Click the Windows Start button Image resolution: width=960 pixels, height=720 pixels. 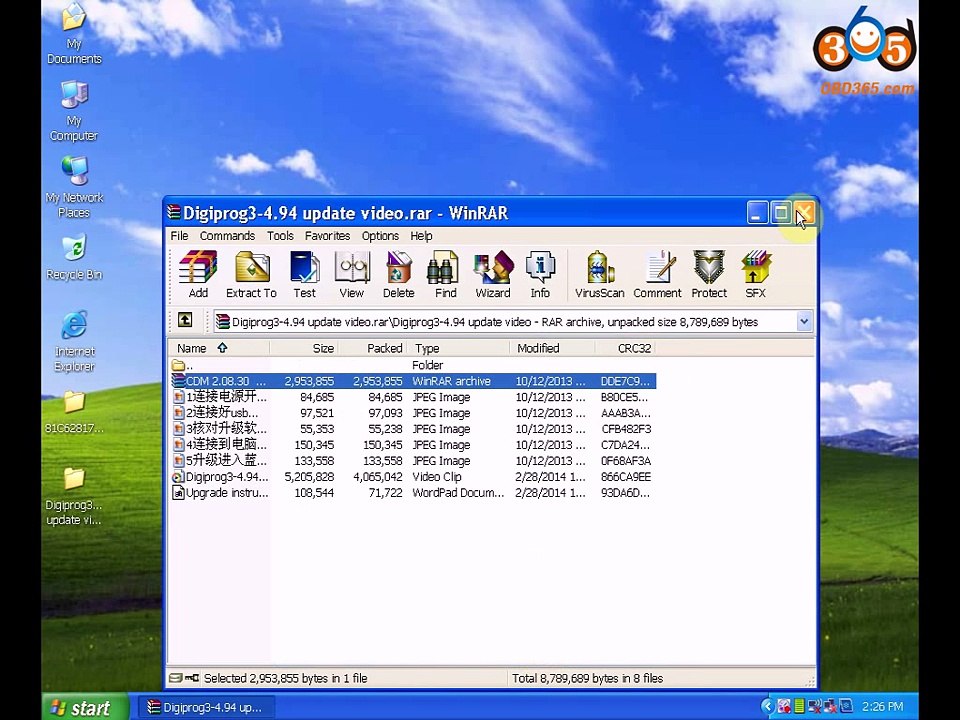(86, 707)
